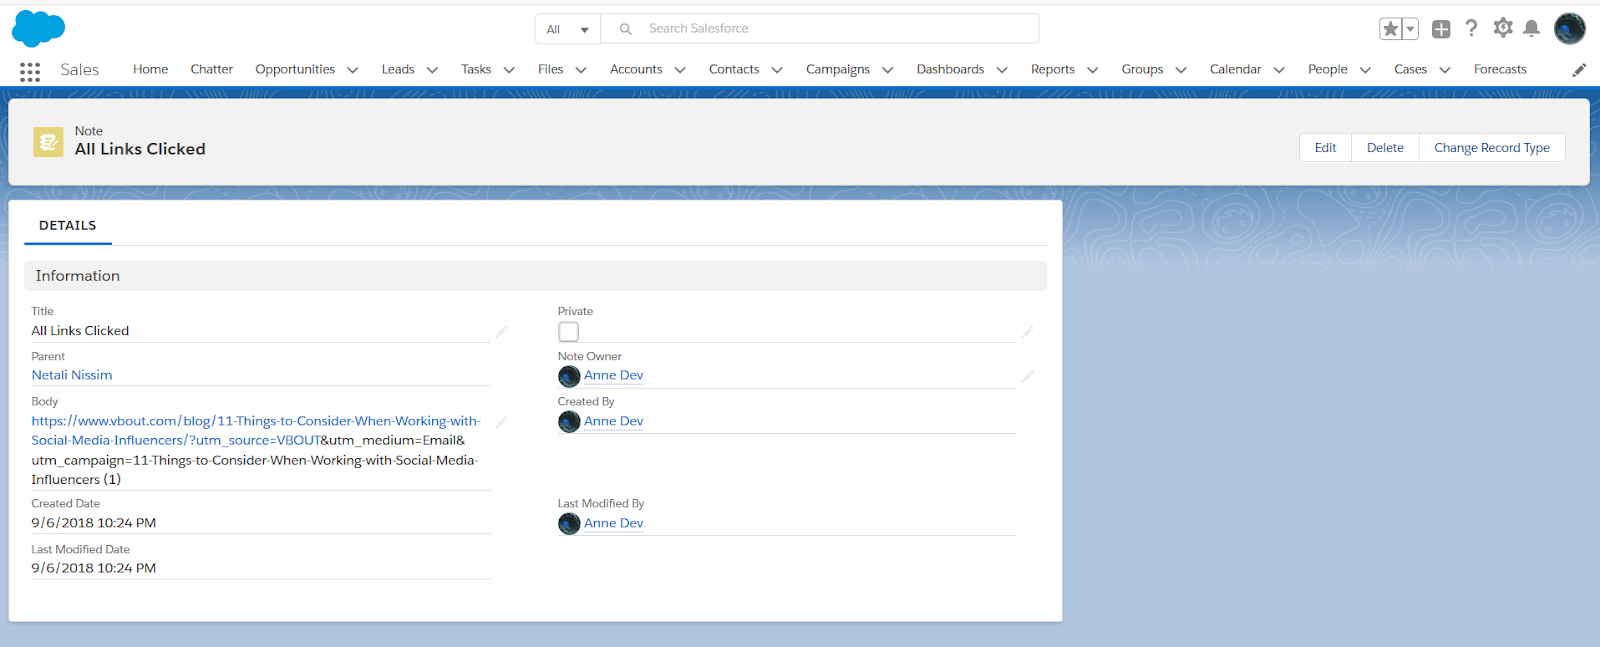Click the user profile avatar in header
The width and height of the screenshot is (1600, 647).
coord(1570,28)
